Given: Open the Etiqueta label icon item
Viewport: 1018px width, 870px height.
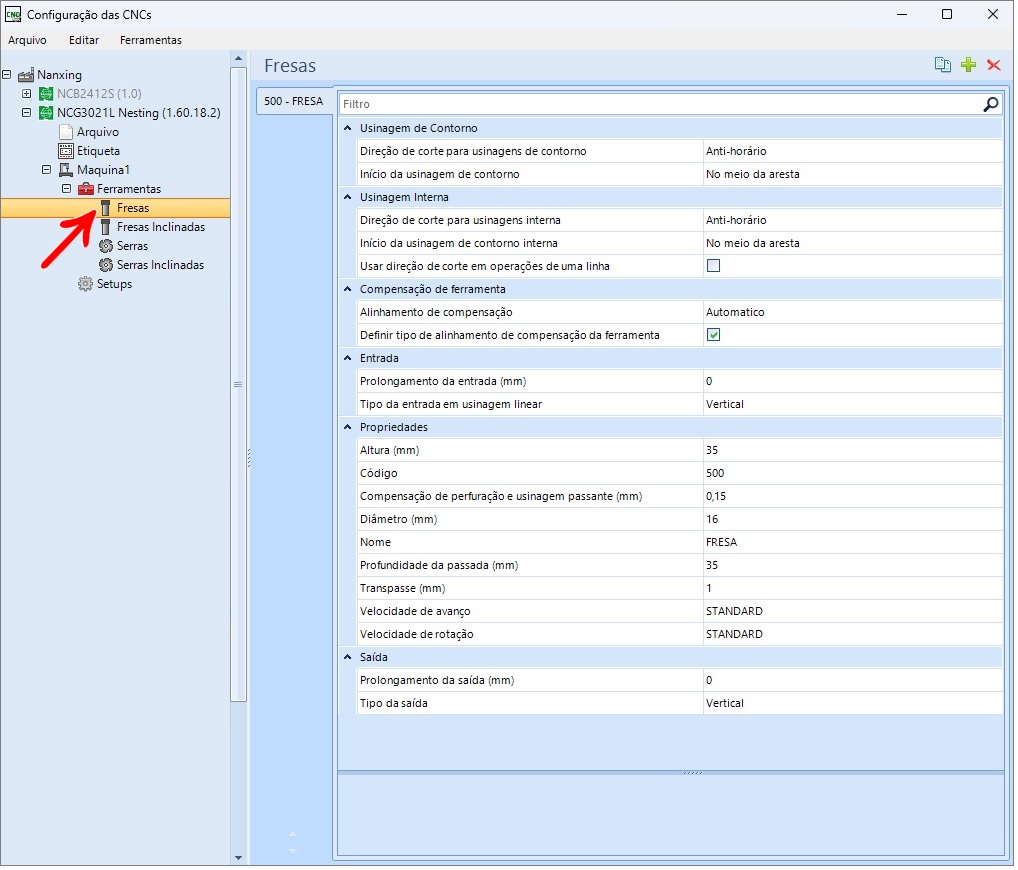Looking at the screenshot, I should click(66, 151).
